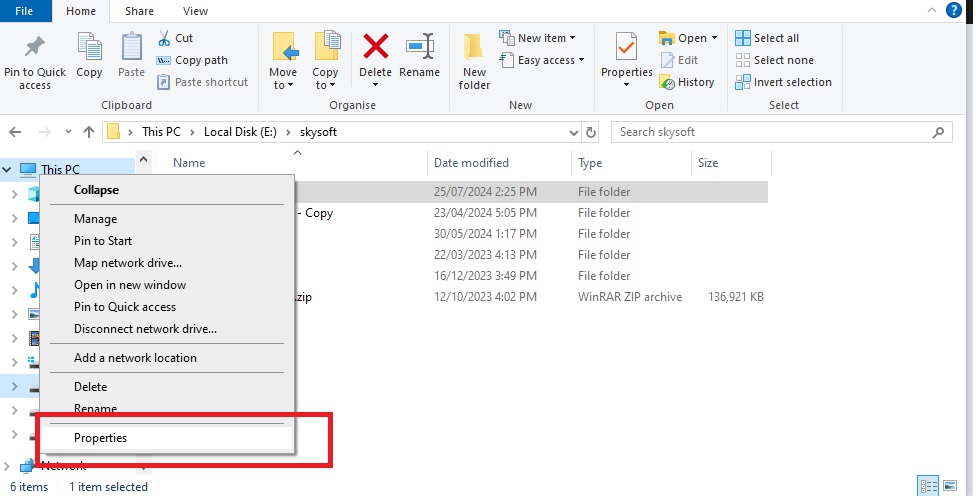Viewport: 976px width, 496px height.
Task: Collapse the This PC tree node
Action: pos(9,170)
